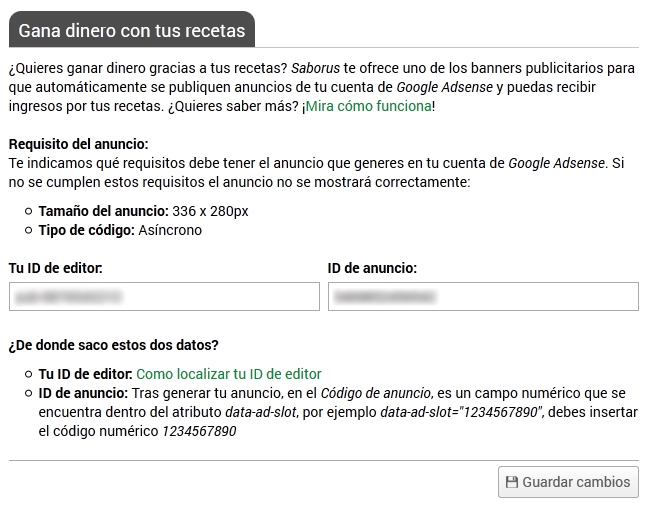Viewport: 652px width, 505px height.
Task: Click the 'Tipo de código:' label
Action: (x=86, y=230)
